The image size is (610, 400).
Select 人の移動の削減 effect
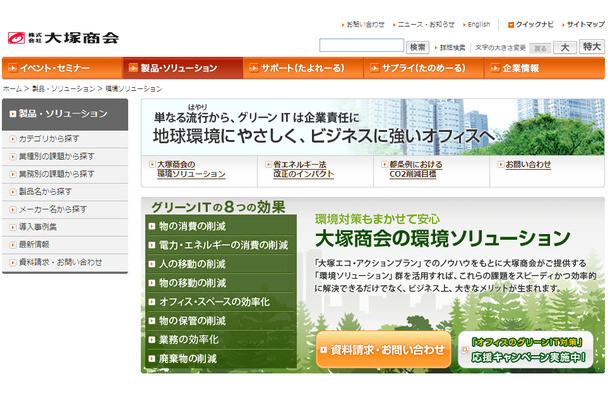[x=221, y=264]
